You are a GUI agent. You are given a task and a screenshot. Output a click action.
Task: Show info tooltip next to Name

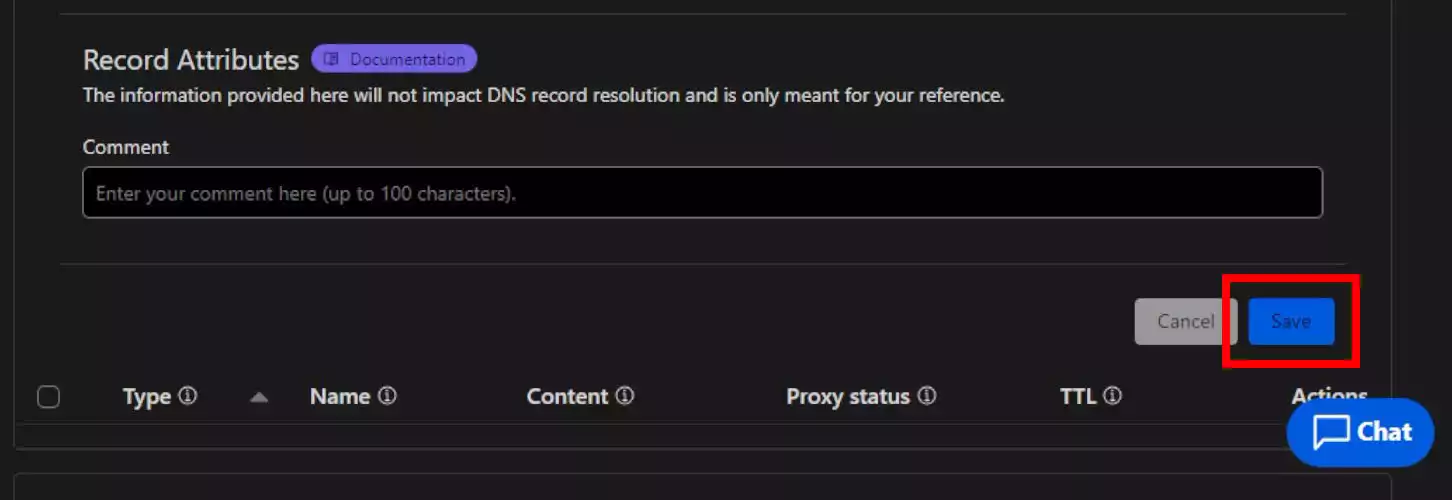(x=387, y=396)
